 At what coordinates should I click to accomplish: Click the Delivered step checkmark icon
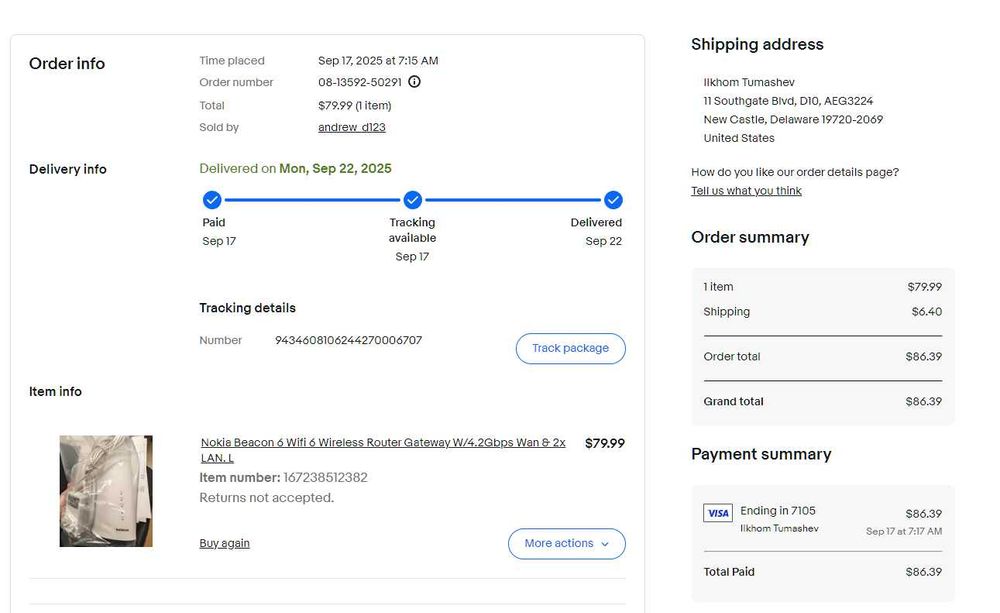[613, 200]
